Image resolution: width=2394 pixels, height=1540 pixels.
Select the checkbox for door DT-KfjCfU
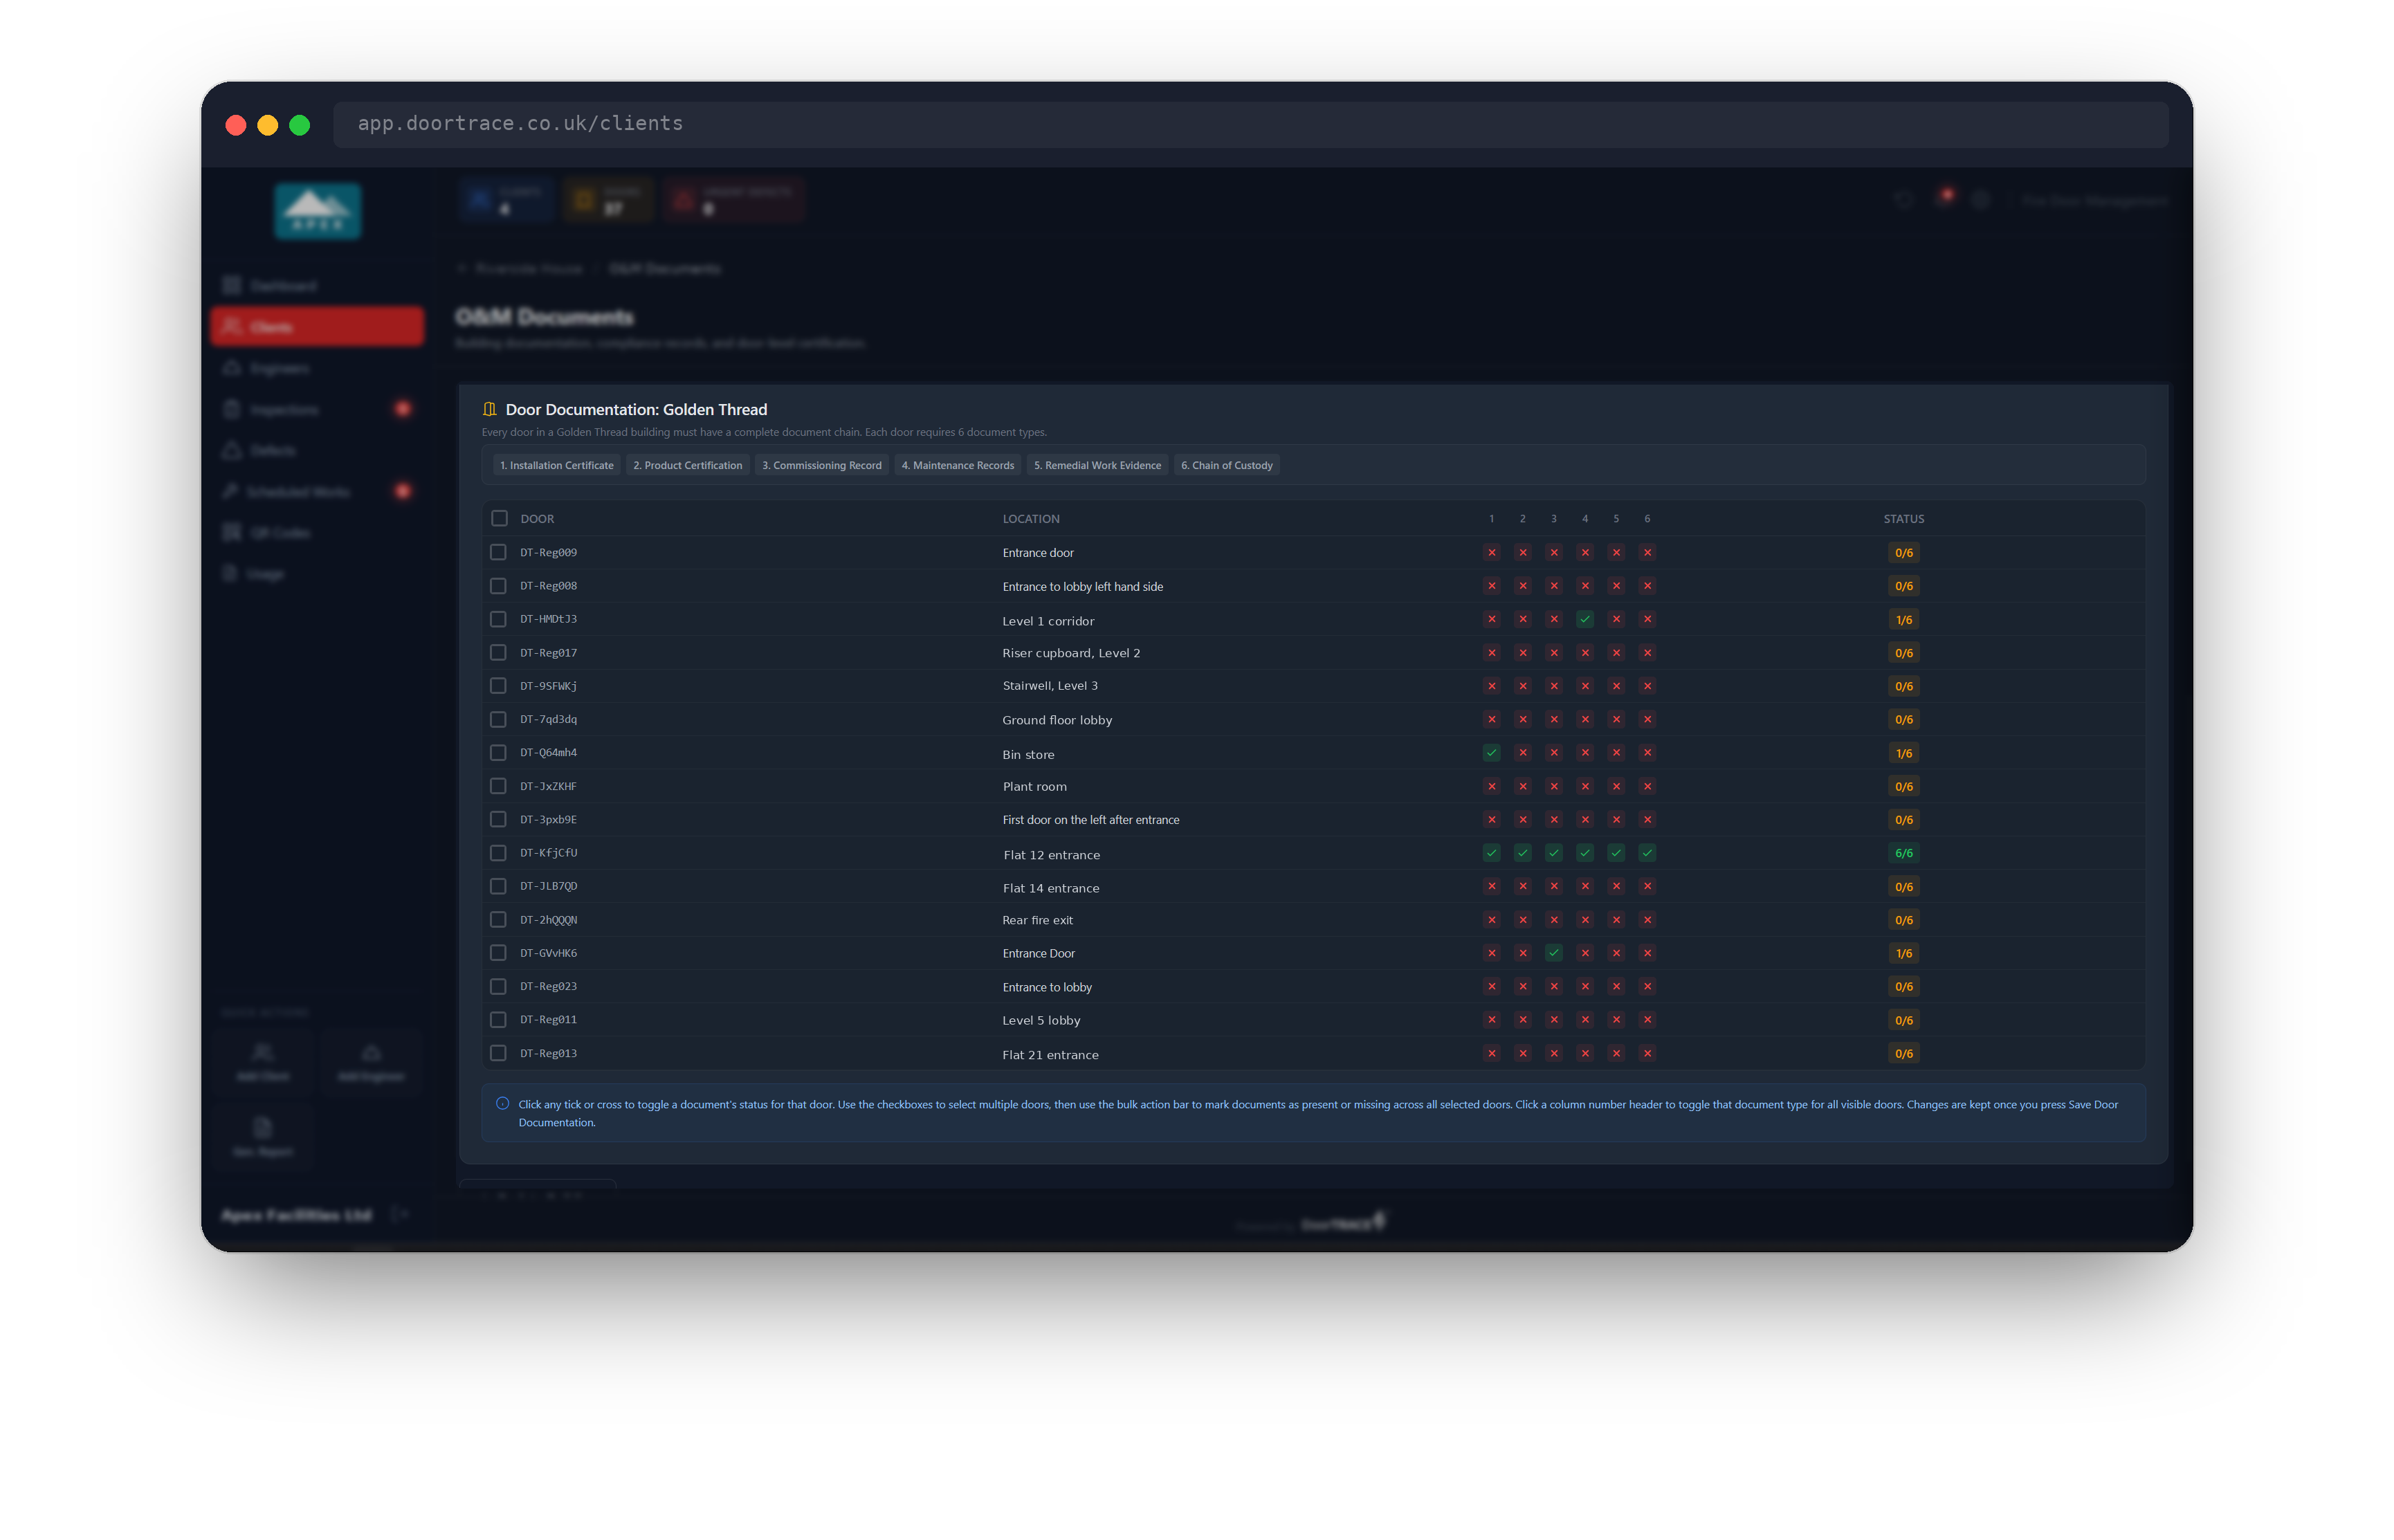(498, 853)
